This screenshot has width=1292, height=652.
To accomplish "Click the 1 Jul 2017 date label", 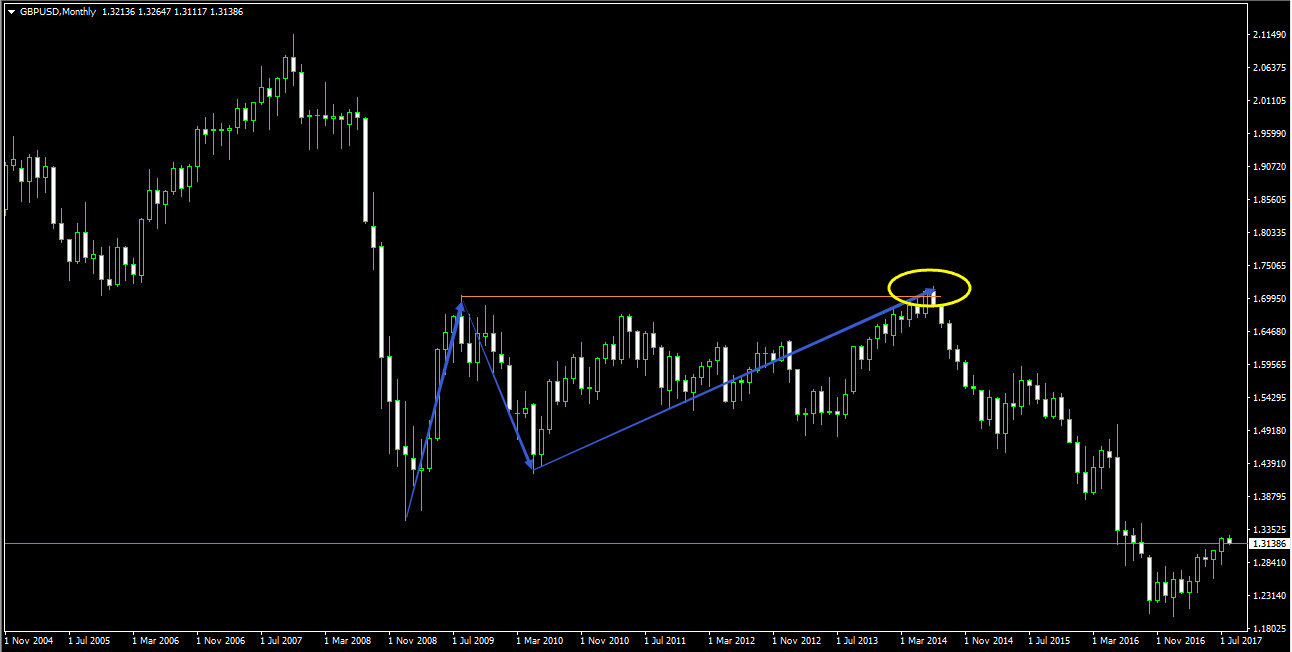I will pyautogui.click(x=1241, y=640).
